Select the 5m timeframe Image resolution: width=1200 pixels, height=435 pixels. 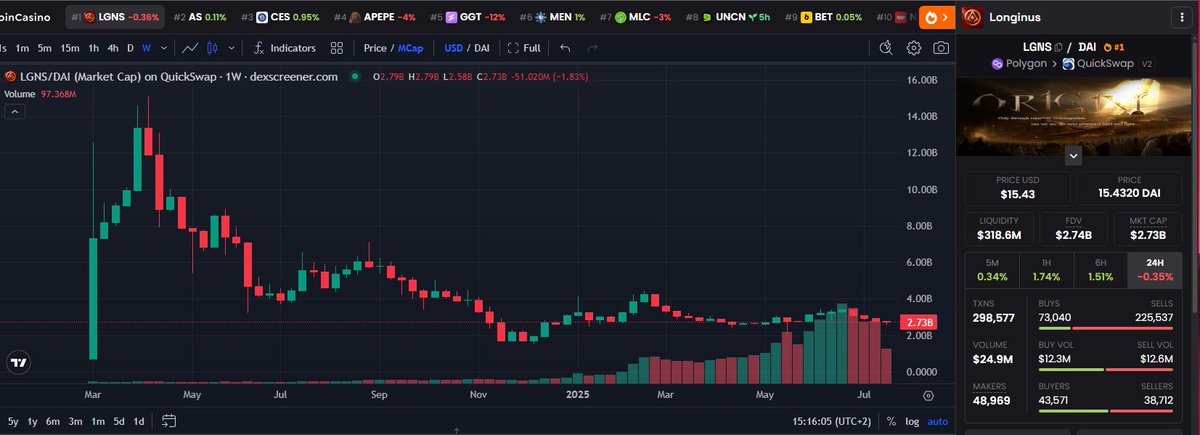44,48
